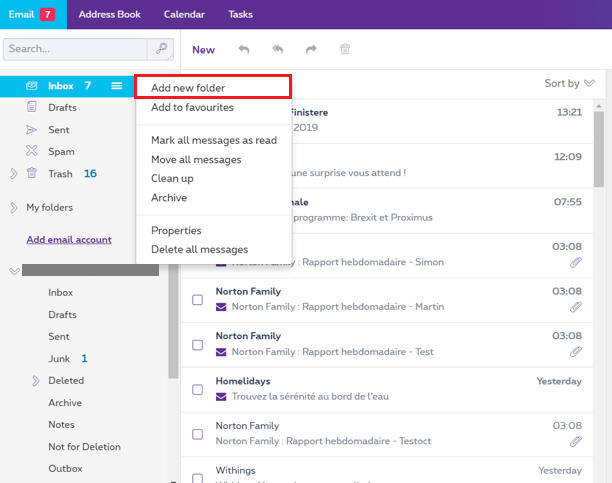Expand the Deleted folder
612x483 pixels.
pyautogui.click(x=35, y=380)
